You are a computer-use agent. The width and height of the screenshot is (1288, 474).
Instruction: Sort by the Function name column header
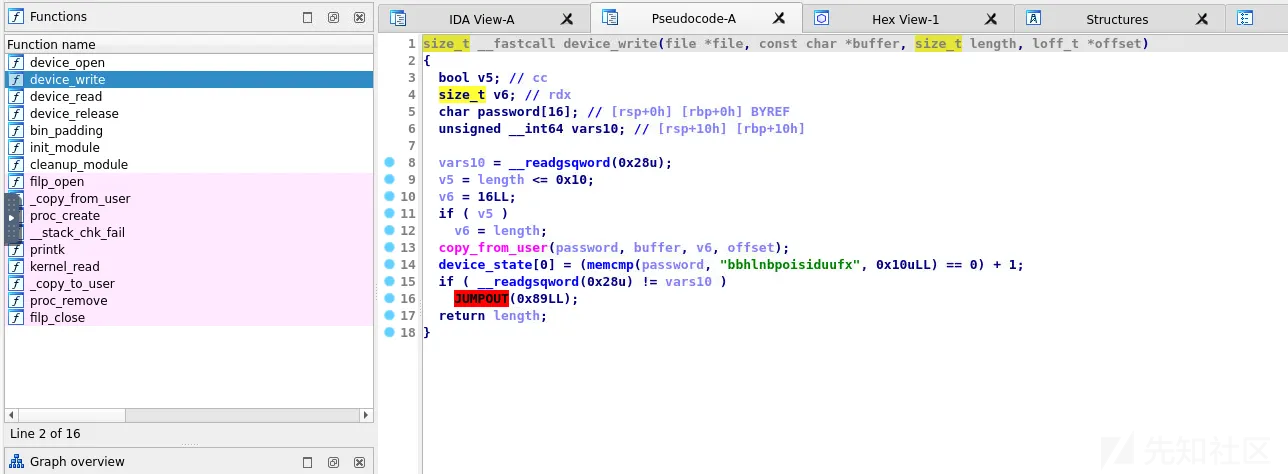tap(188, 44)
